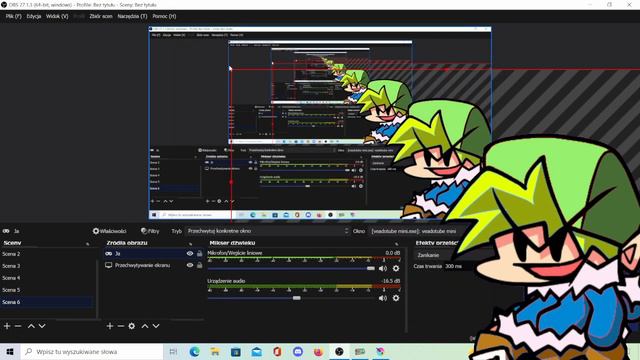Toggle visibility eye of Ja source
The height and width of the screenshot is (360, 640).
coord(190,253)
